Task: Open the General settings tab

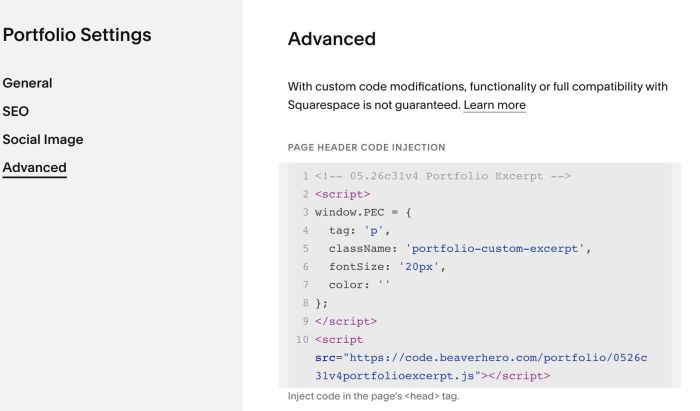Action: coord(27,83)
